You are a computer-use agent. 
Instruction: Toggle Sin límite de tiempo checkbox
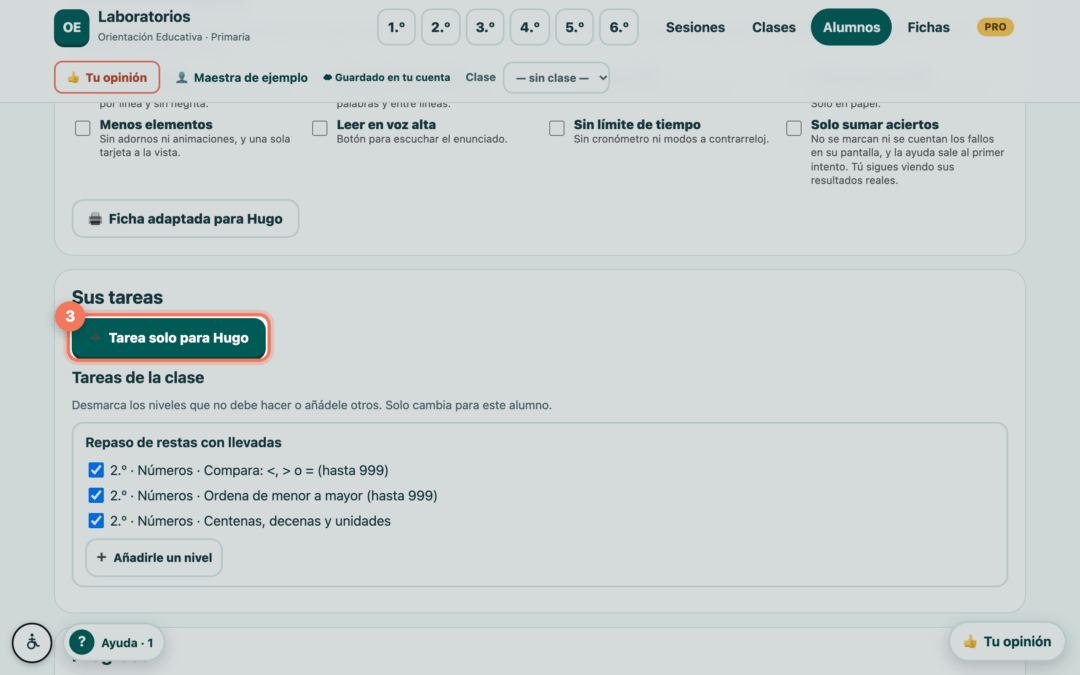pyautogui.click(x=557, y=128)
